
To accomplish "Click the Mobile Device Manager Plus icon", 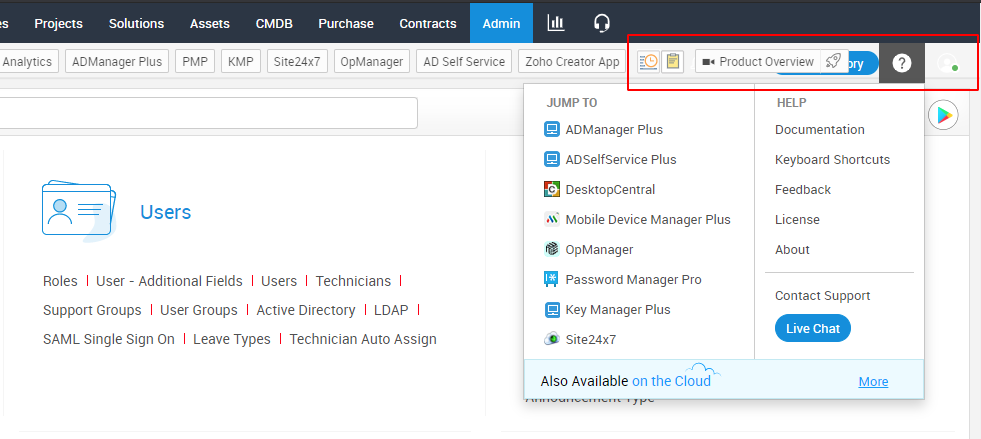I will click(552, 220).
